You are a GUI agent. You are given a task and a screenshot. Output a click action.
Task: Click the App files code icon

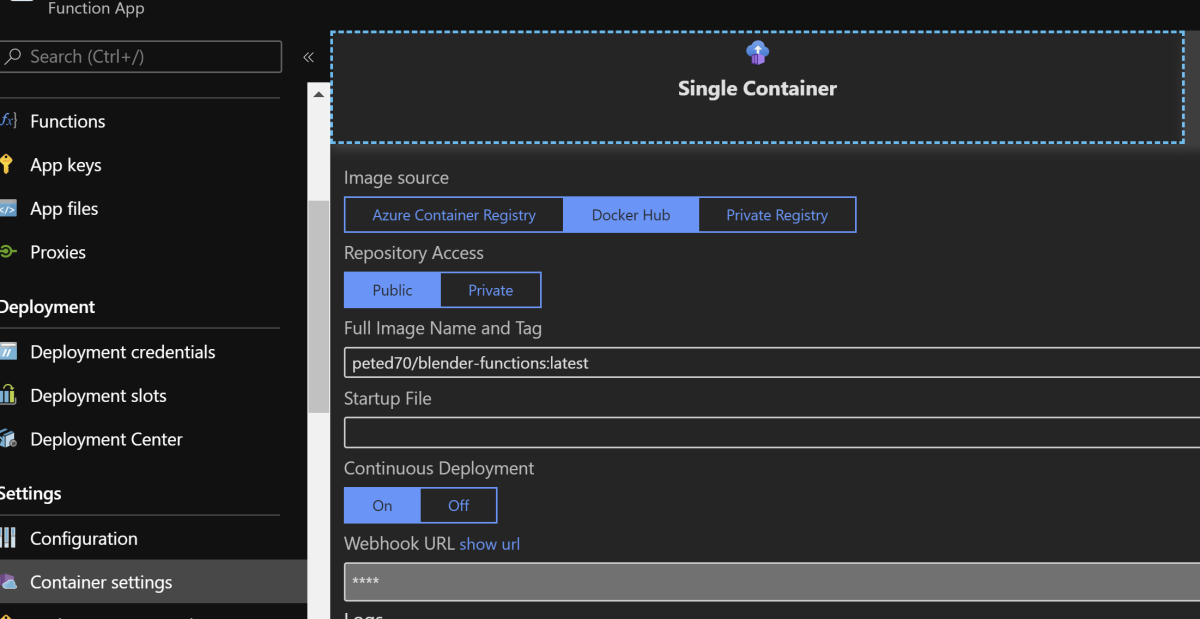(8, 209)
